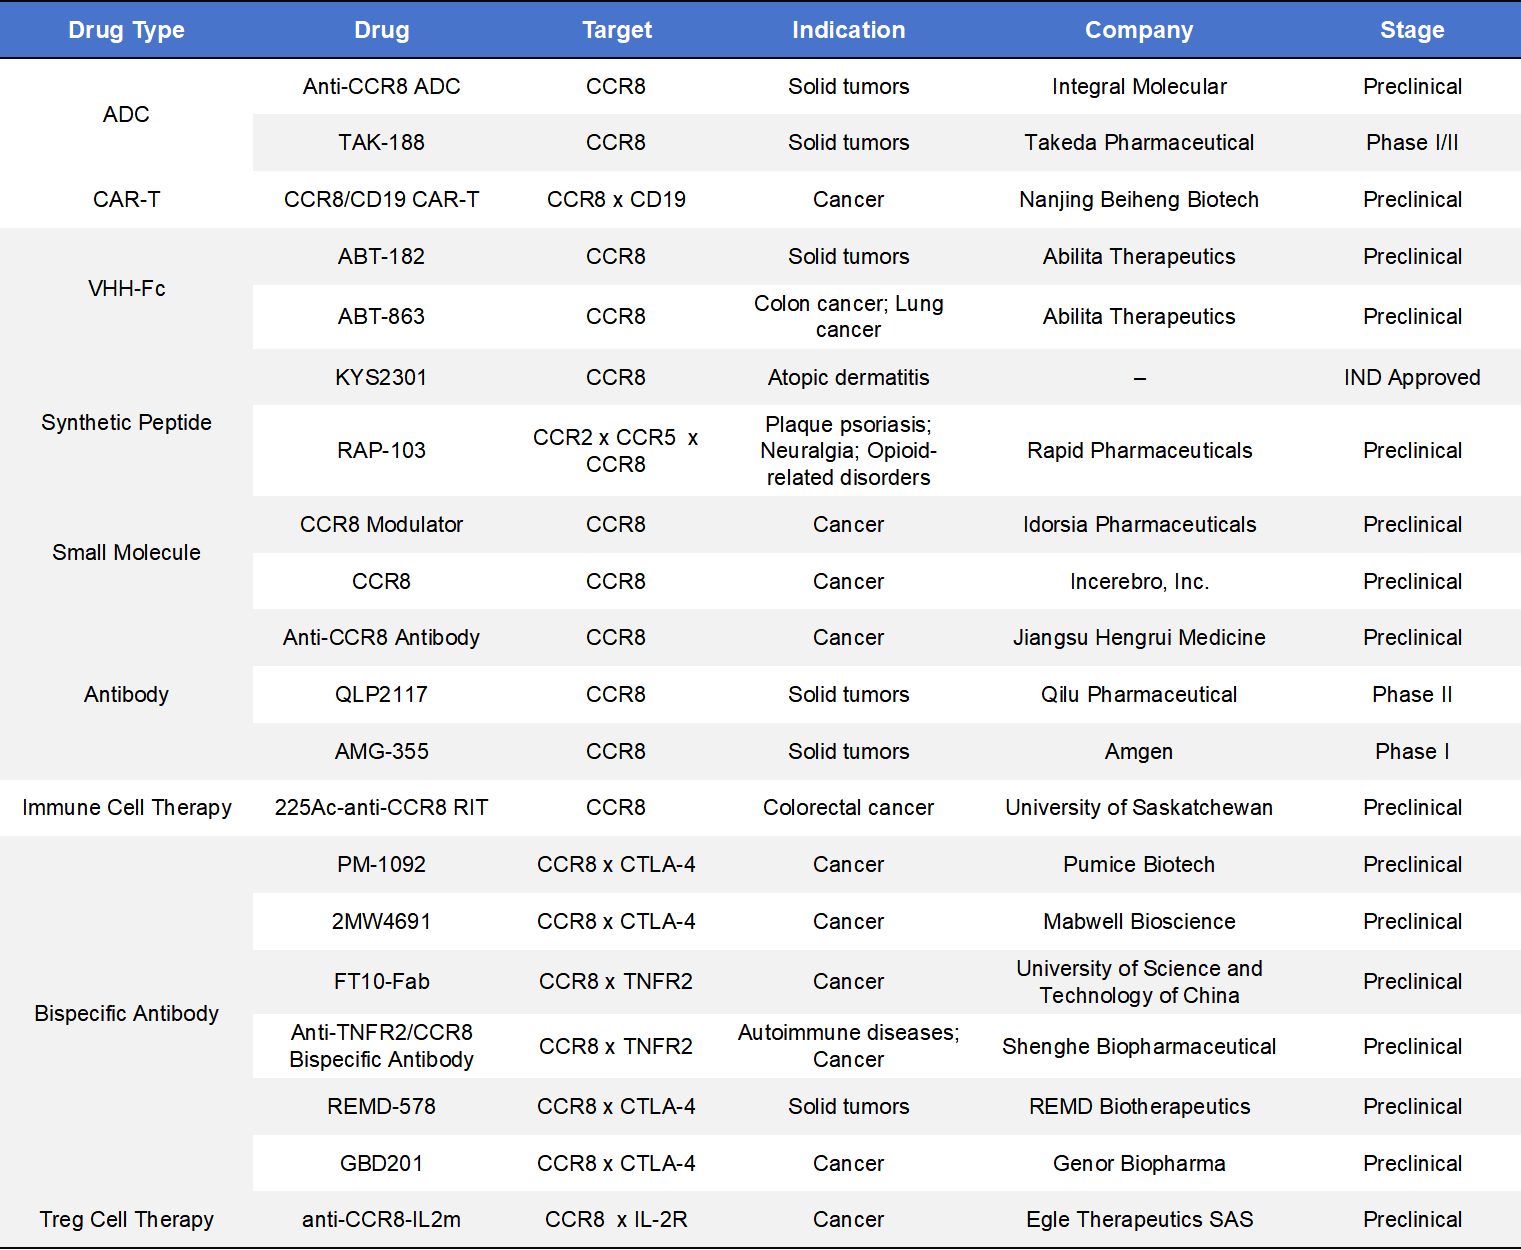The width and height of the screenshot is (1521, 1250).
Task: Click the QLP2117 drug cell
Action: coord(381,694)
